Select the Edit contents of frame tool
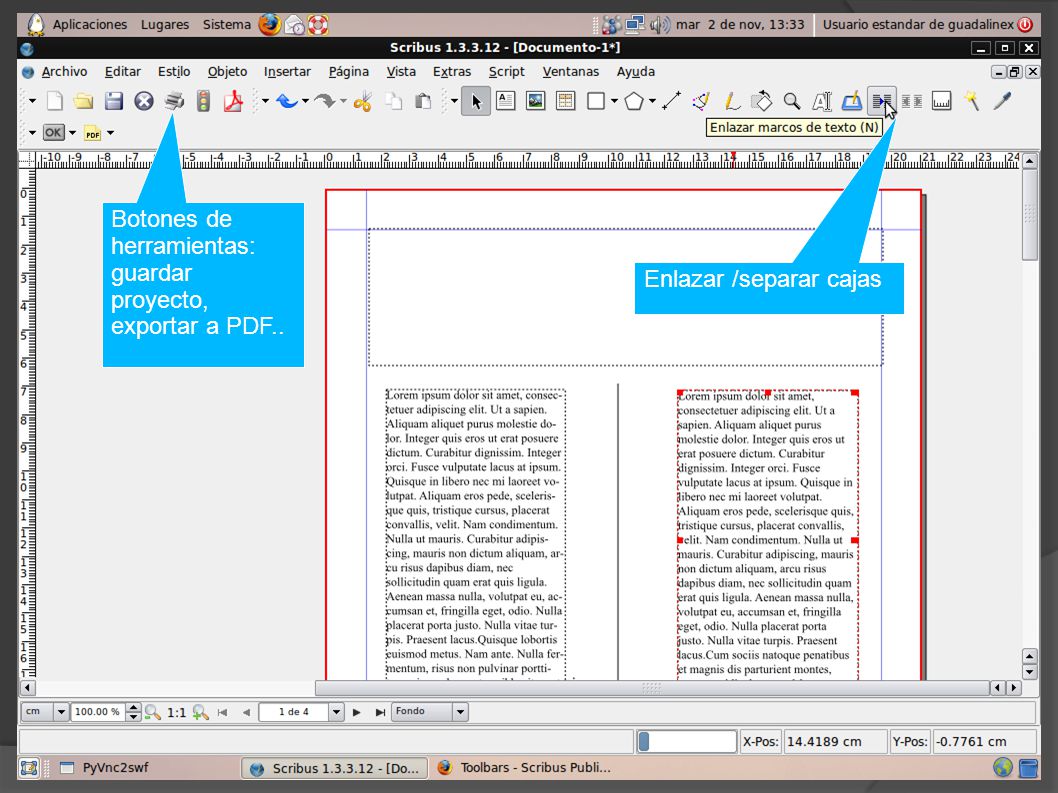The width and height of the screenshot is (1058, 793). (x=821, y=101)
